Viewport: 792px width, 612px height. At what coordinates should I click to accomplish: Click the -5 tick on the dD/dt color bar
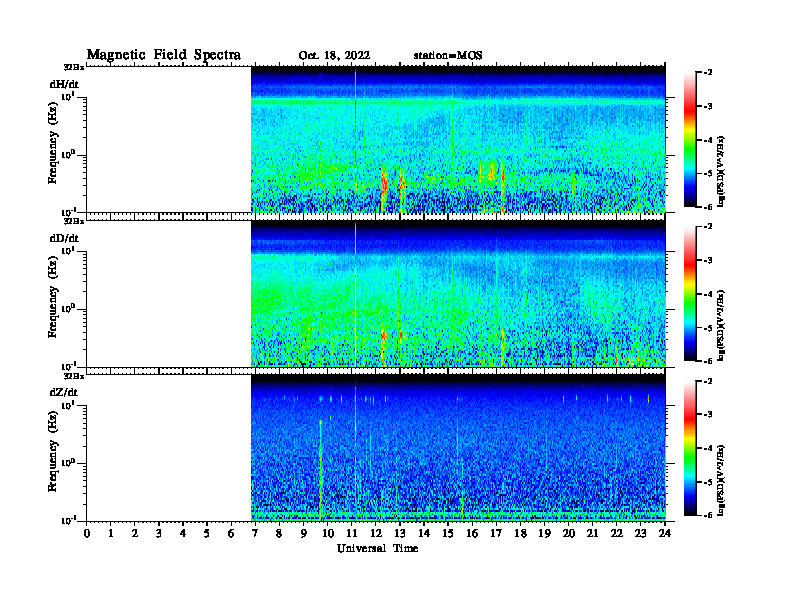[707, 328]
